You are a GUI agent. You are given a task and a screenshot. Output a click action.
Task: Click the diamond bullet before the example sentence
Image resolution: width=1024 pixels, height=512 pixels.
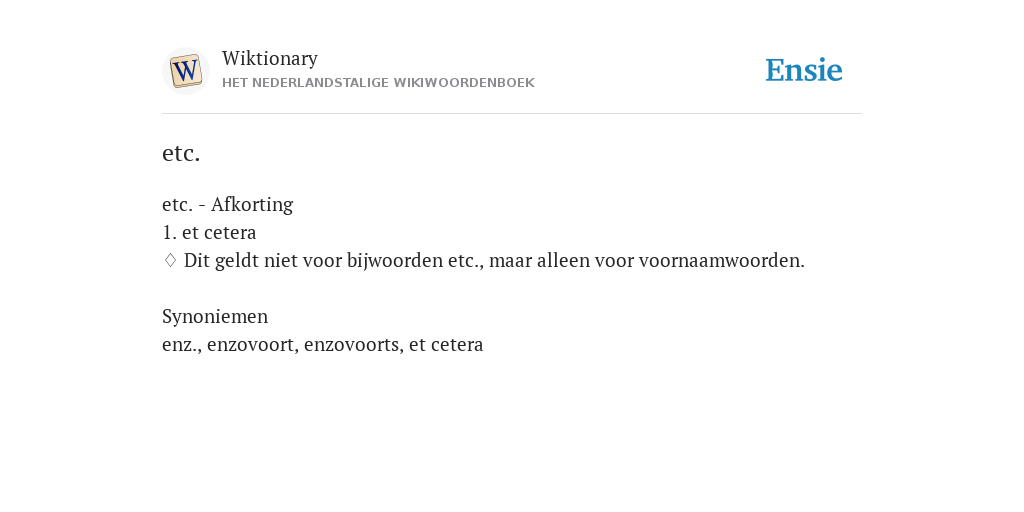coord(170,261)
